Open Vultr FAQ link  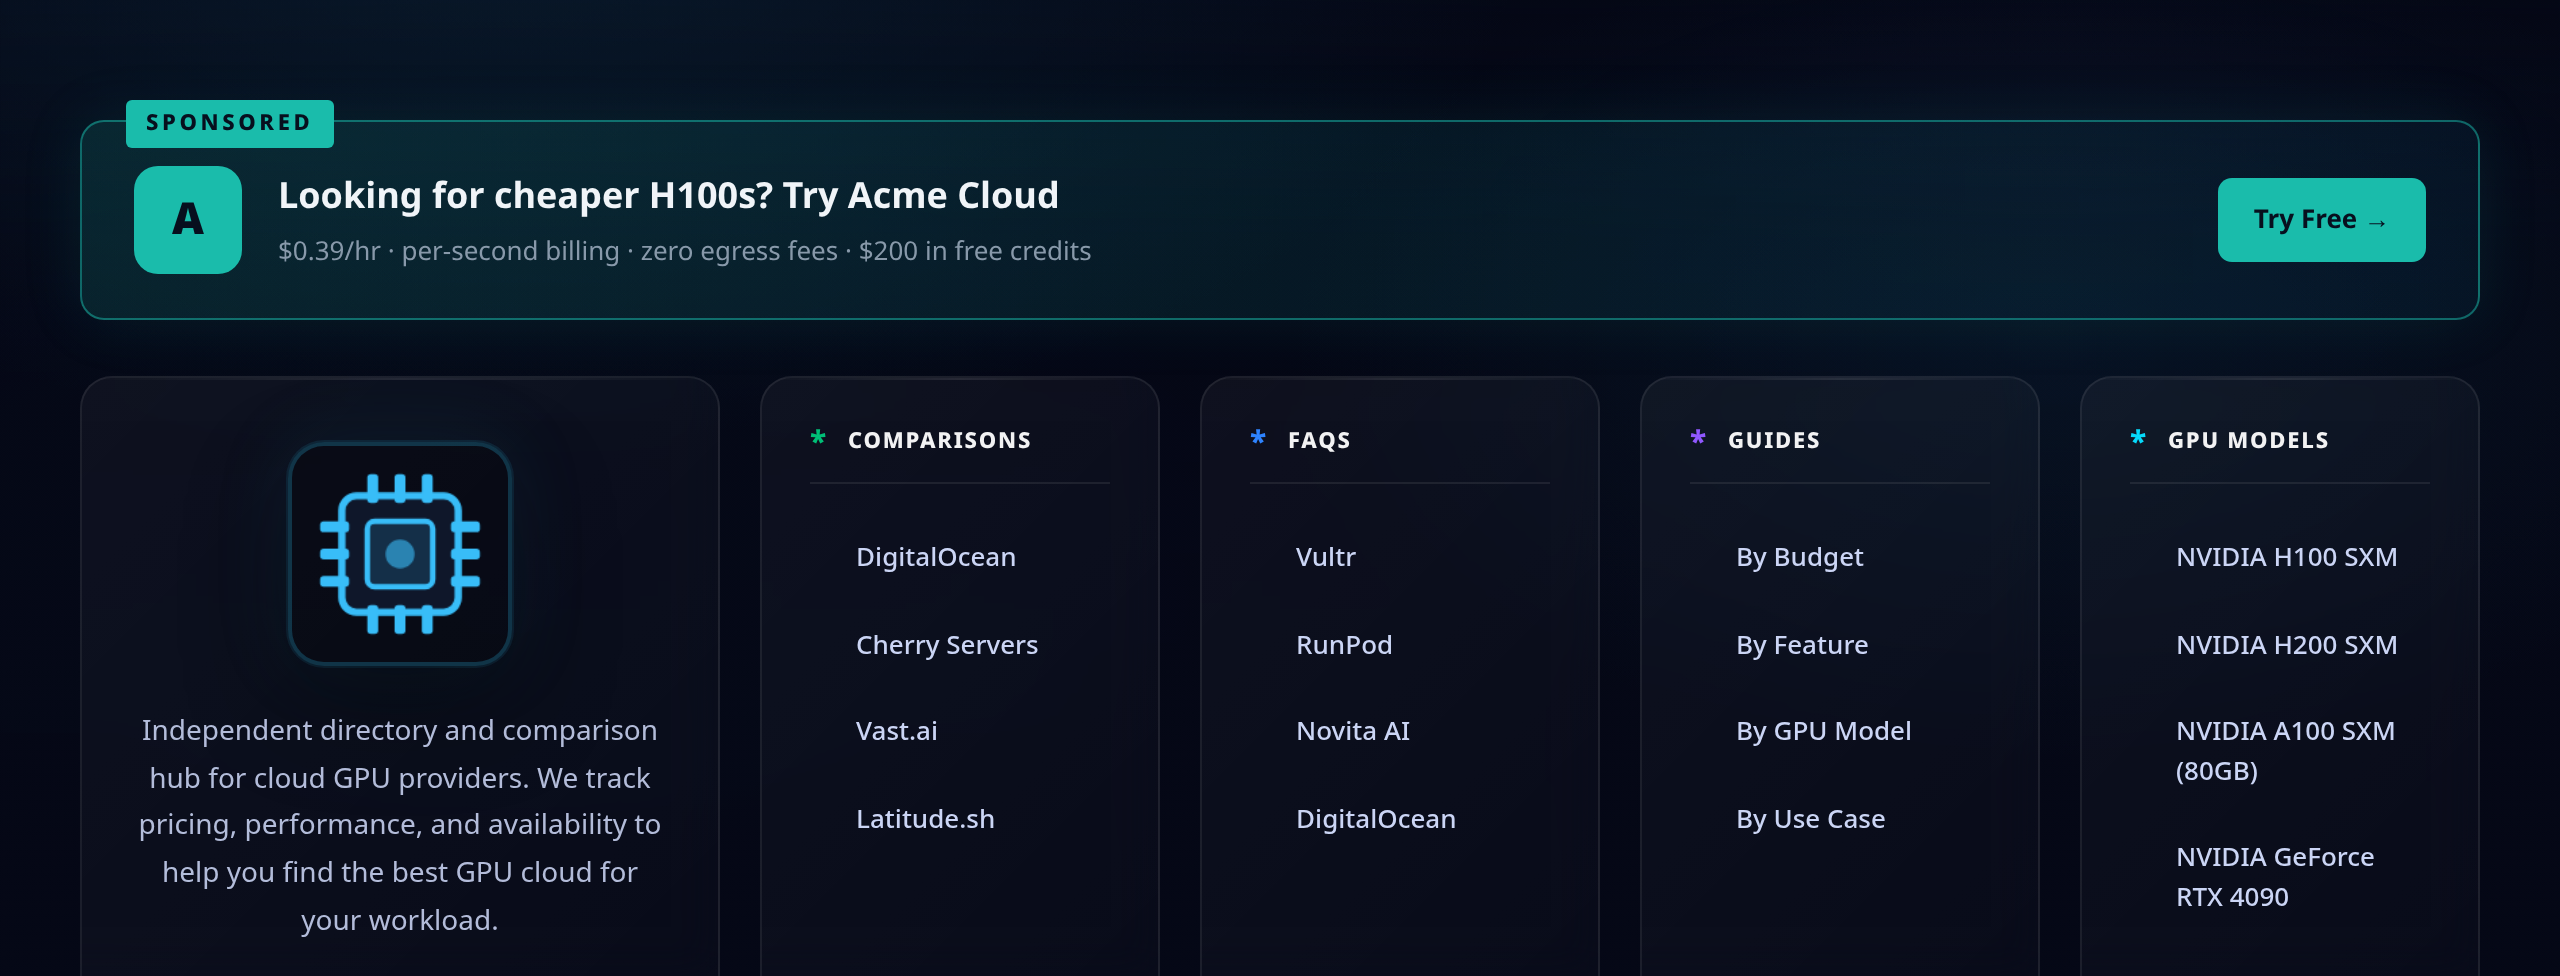pos(1326,557)
